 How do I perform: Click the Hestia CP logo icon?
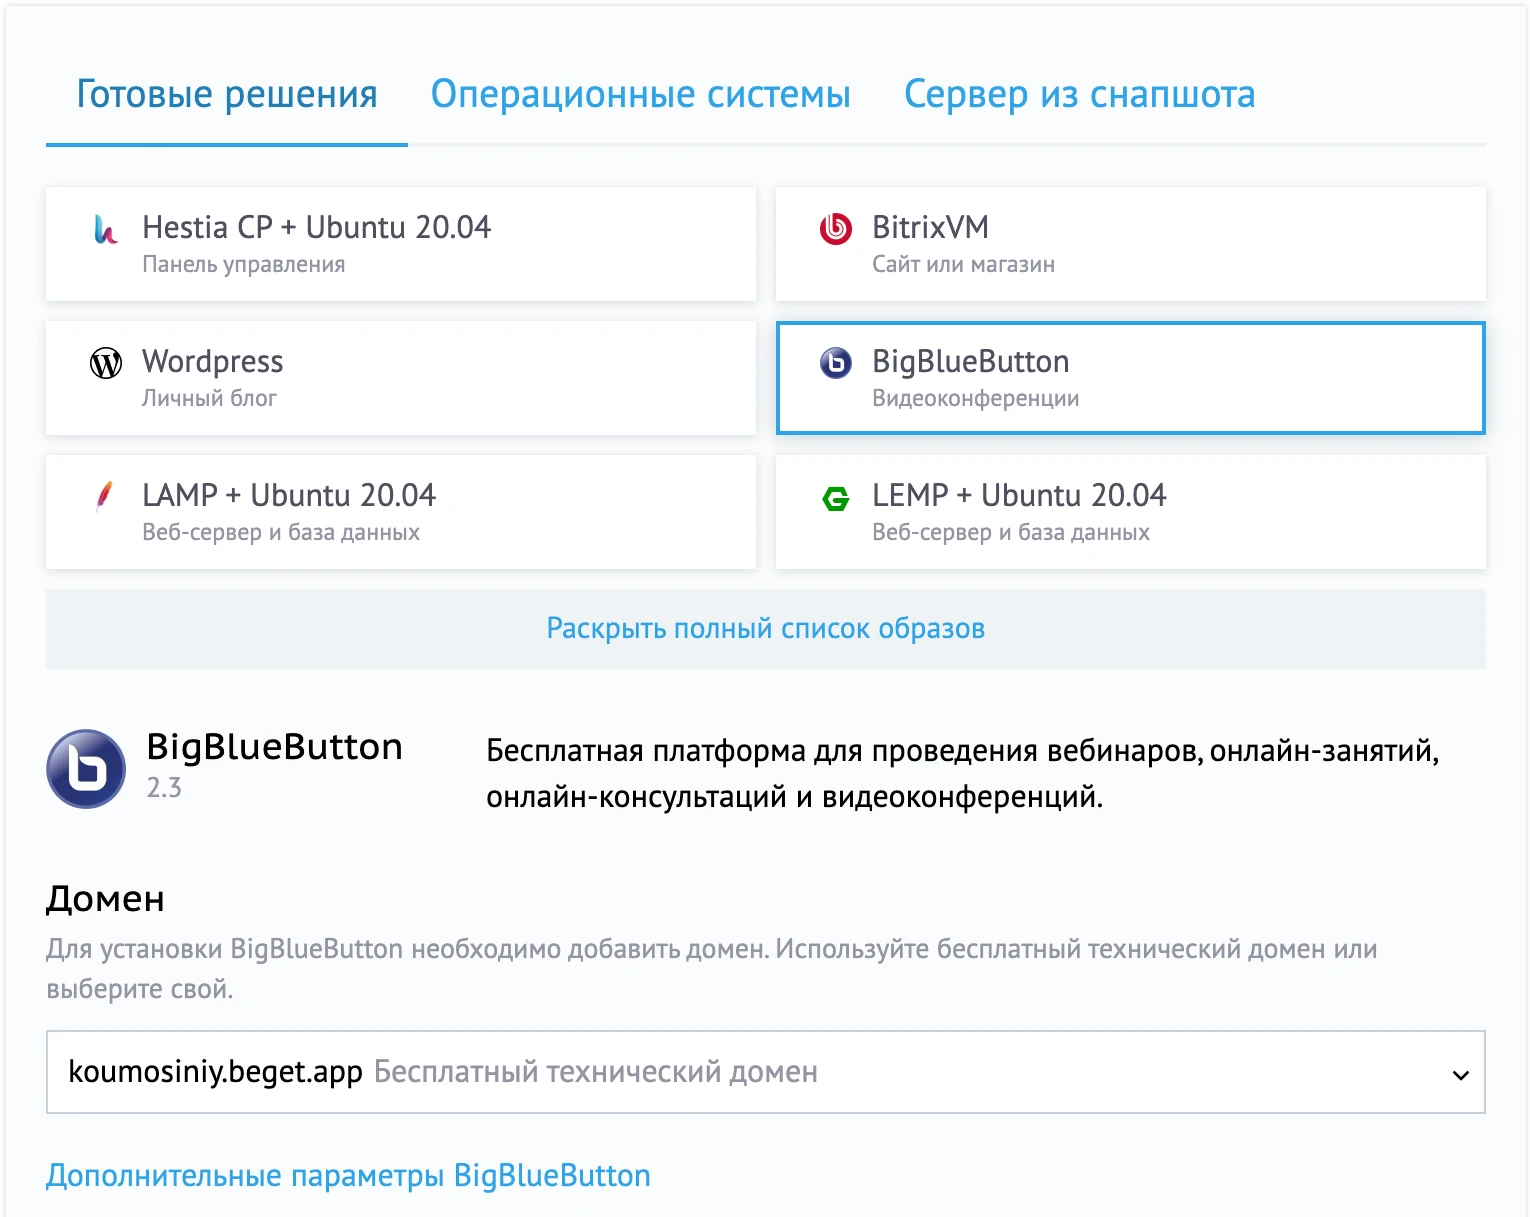[x=103, y=230]
